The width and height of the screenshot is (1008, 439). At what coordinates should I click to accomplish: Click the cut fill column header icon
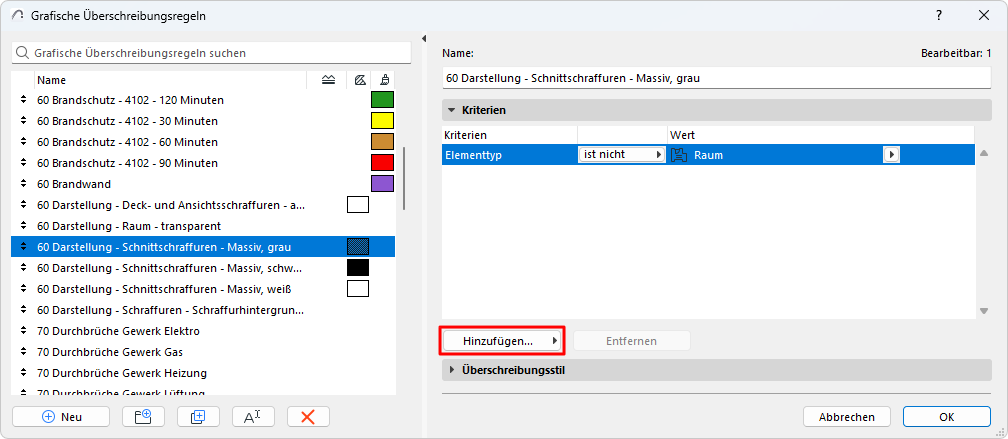tap(328, 80)
